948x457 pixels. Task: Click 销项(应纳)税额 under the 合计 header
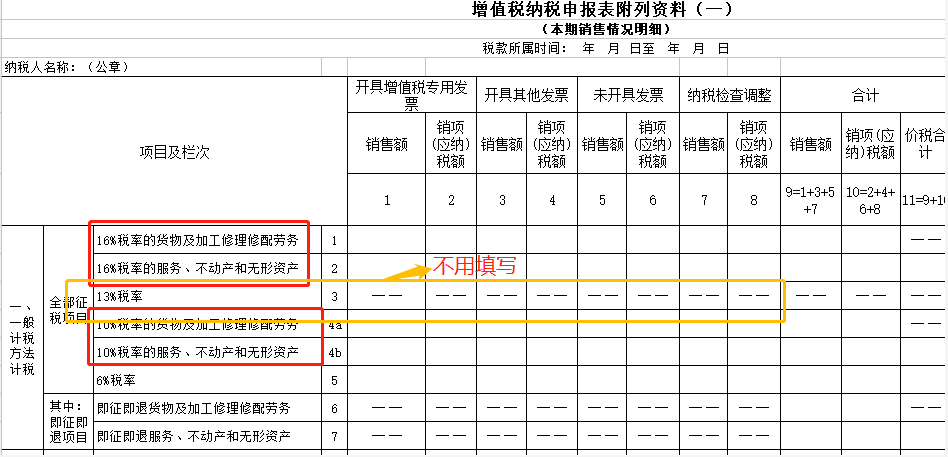point(871,144)
